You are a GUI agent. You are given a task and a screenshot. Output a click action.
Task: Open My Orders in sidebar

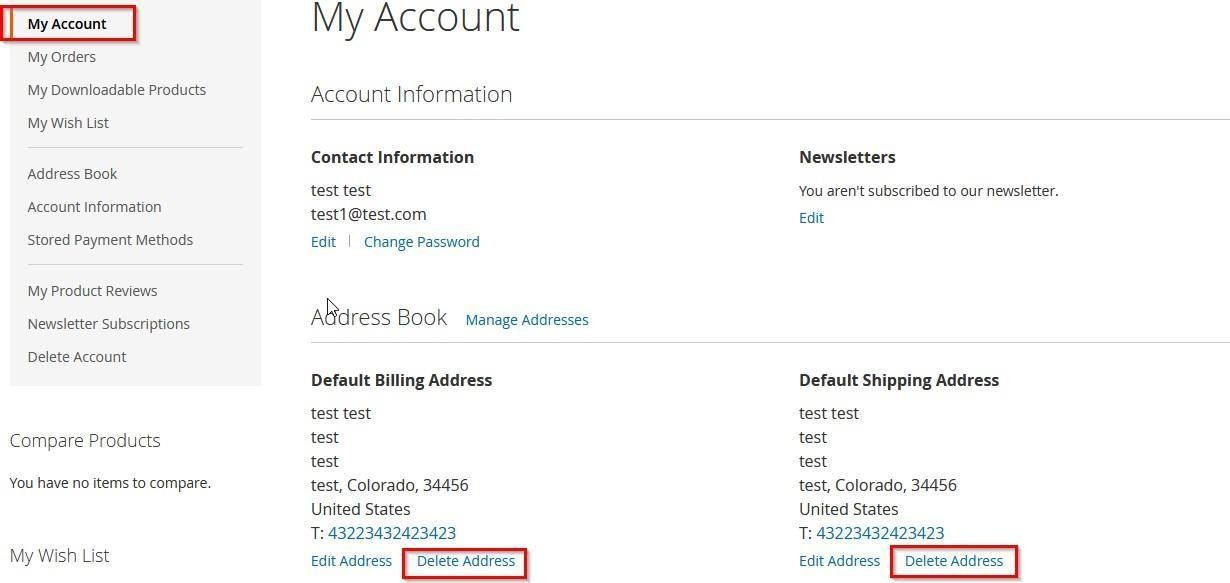[x=61, y=57]
